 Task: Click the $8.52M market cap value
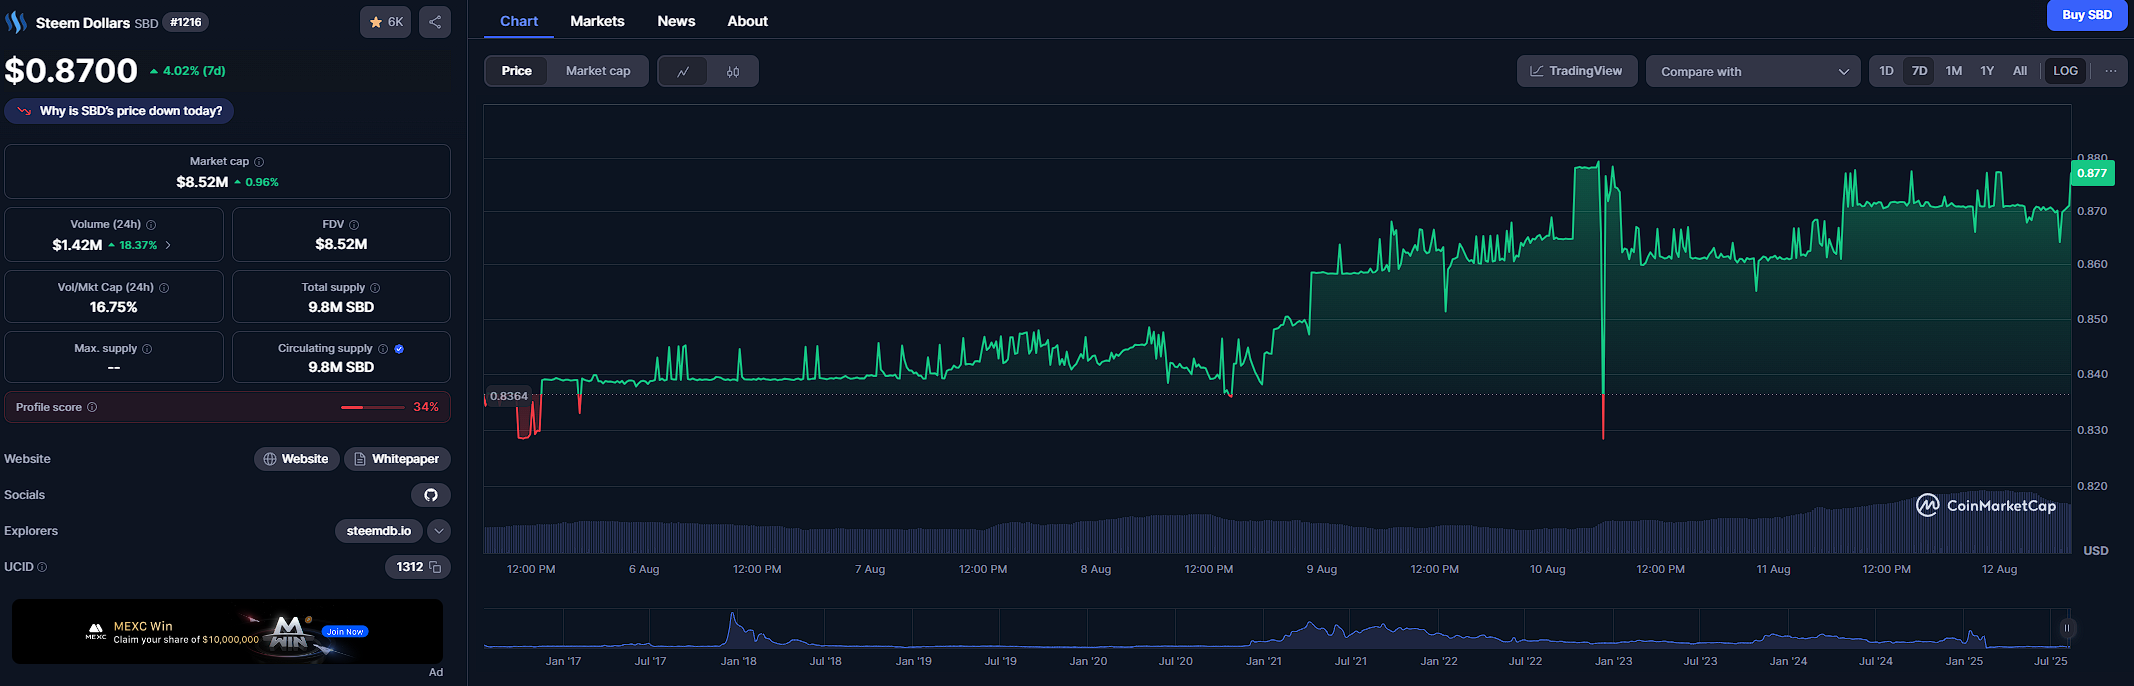point(202,182)
